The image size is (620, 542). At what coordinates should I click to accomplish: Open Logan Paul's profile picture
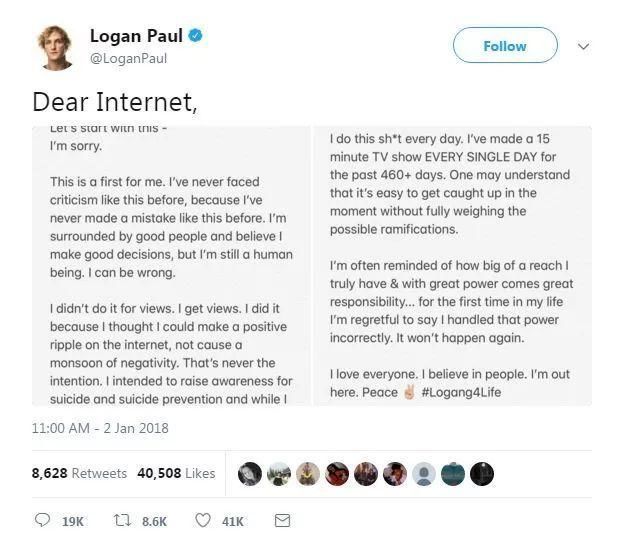pos(56,47)
